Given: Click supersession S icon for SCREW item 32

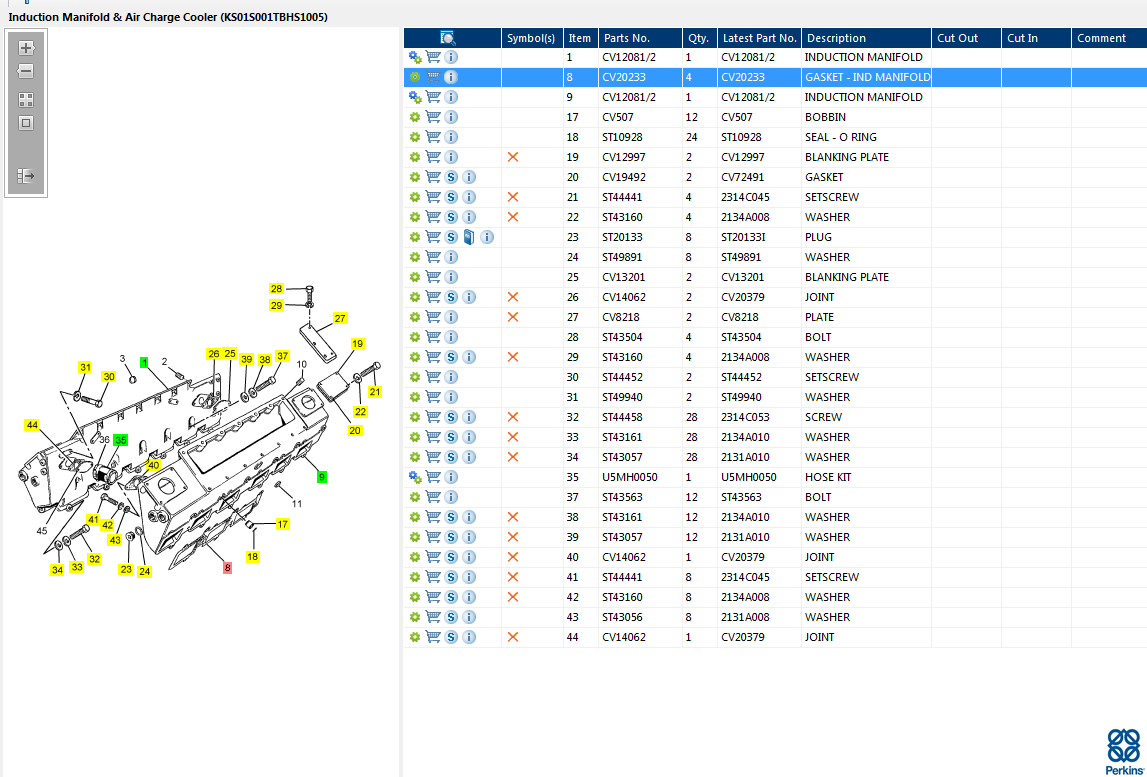Looking at the screenshot, I should coord(451,417).
